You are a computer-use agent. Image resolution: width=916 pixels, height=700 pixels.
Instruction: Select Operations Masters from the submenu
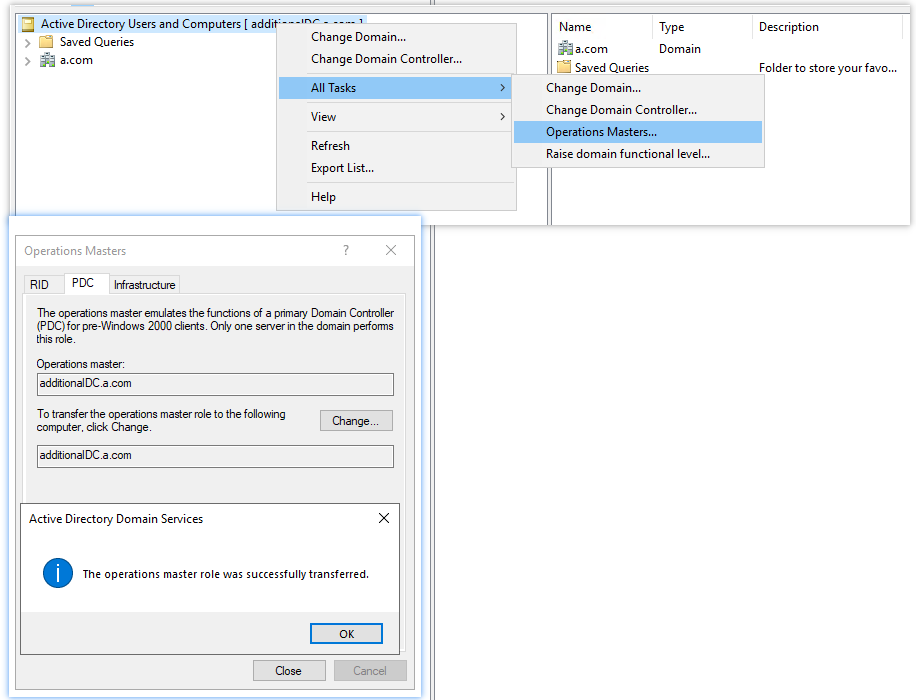click(x=602, y=131)
